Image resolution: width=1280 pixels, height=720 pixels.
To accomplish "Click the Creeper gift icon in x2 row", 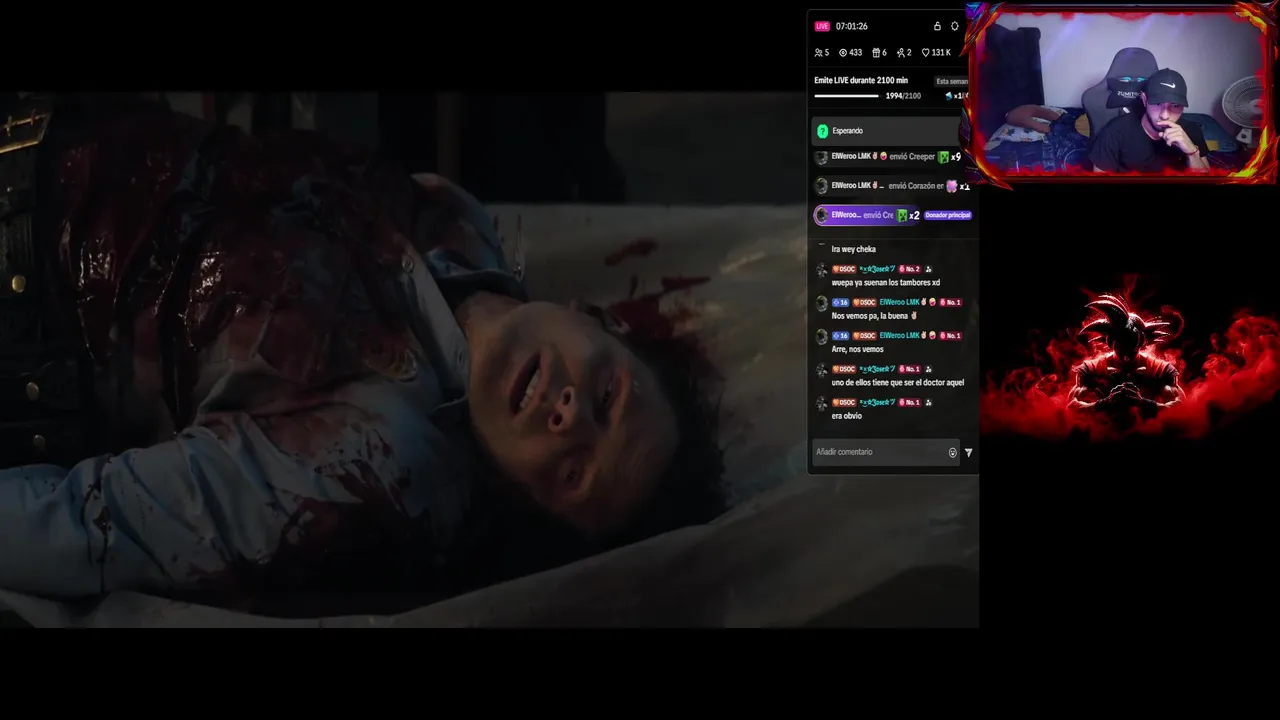I will [902, 215].
